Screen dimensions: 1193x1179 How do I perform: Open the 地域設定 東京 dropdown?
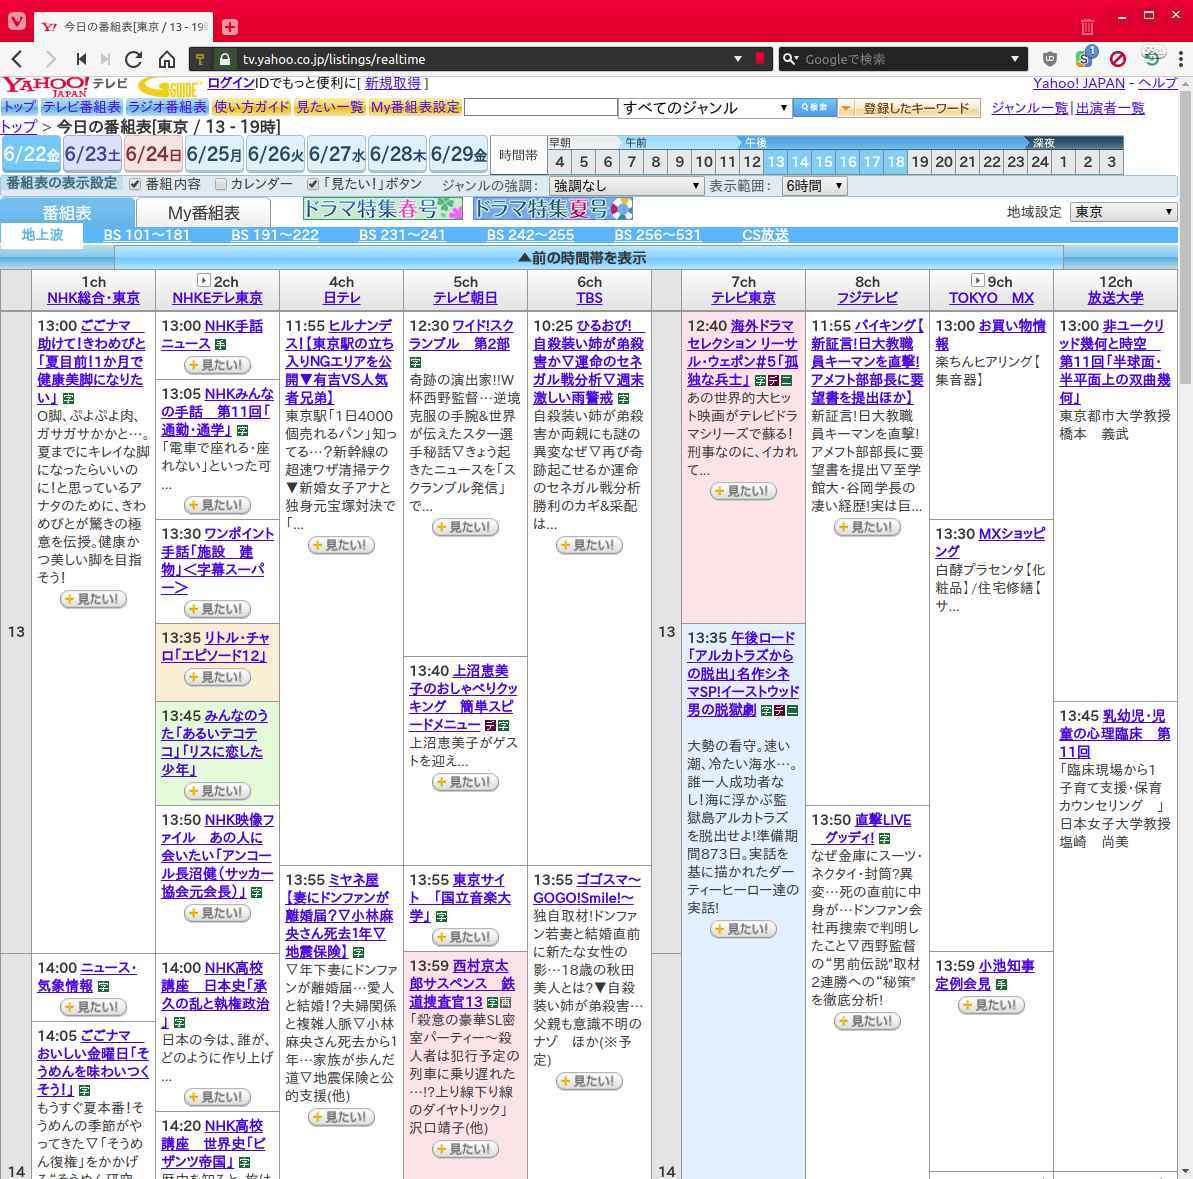(1123, 211)
